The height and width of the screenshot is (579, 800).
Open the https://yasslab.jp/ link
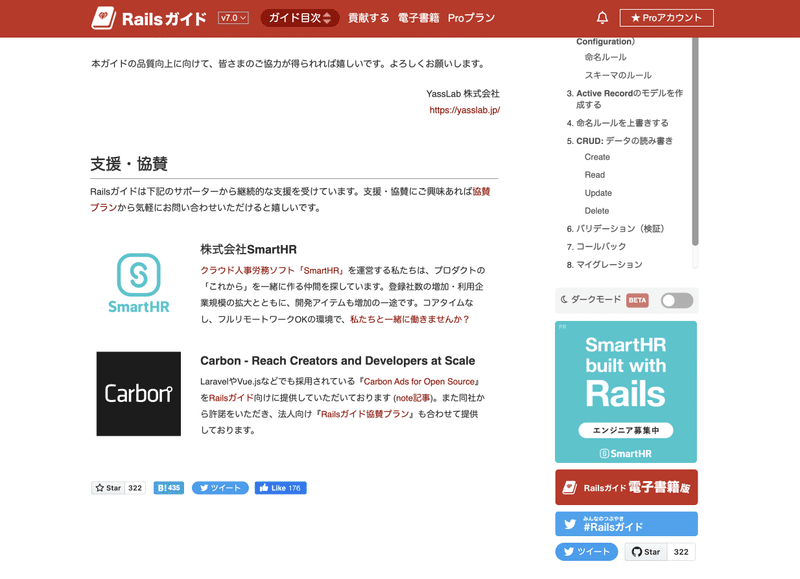click(464, 110)
